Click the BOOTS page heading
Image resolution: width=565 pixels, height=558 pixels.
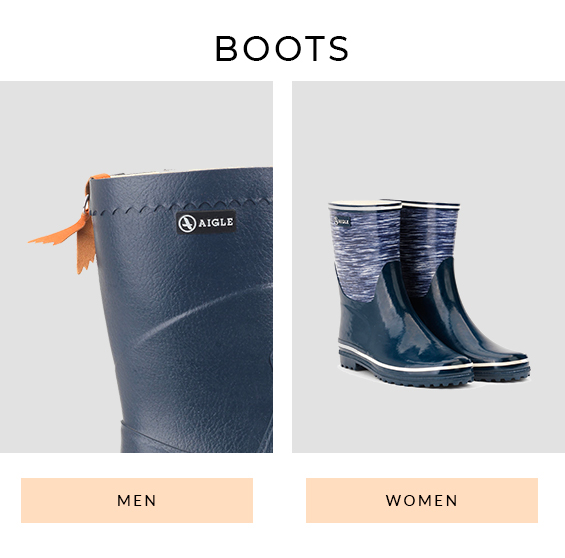pos(282,48)
